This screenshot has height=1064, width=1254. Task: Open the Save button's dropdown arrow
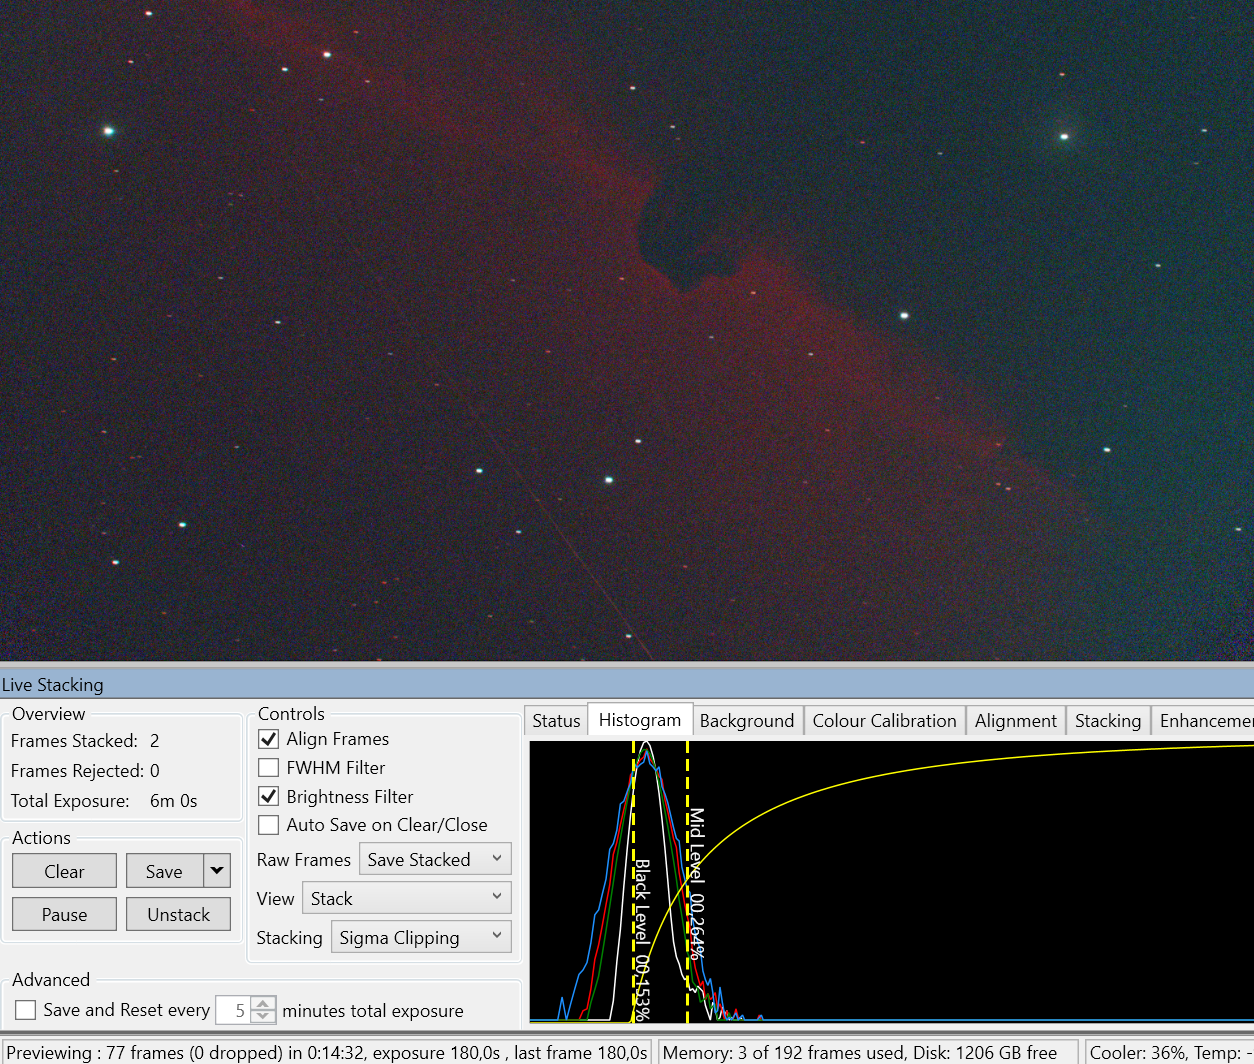pos(217,871)
